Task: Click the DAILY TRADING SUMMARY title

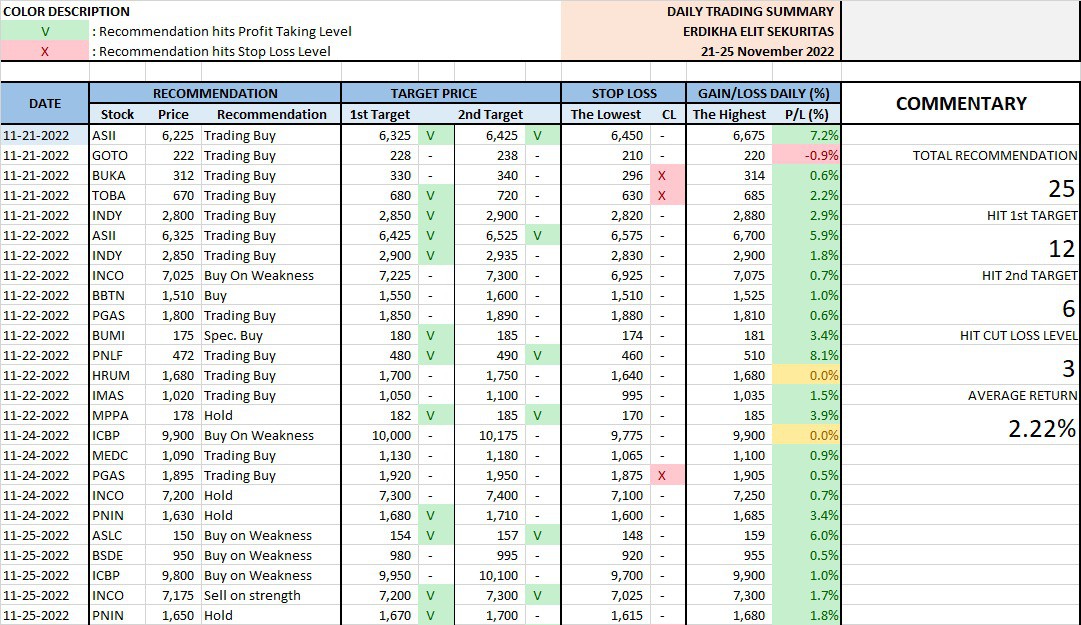Action: 750,11
